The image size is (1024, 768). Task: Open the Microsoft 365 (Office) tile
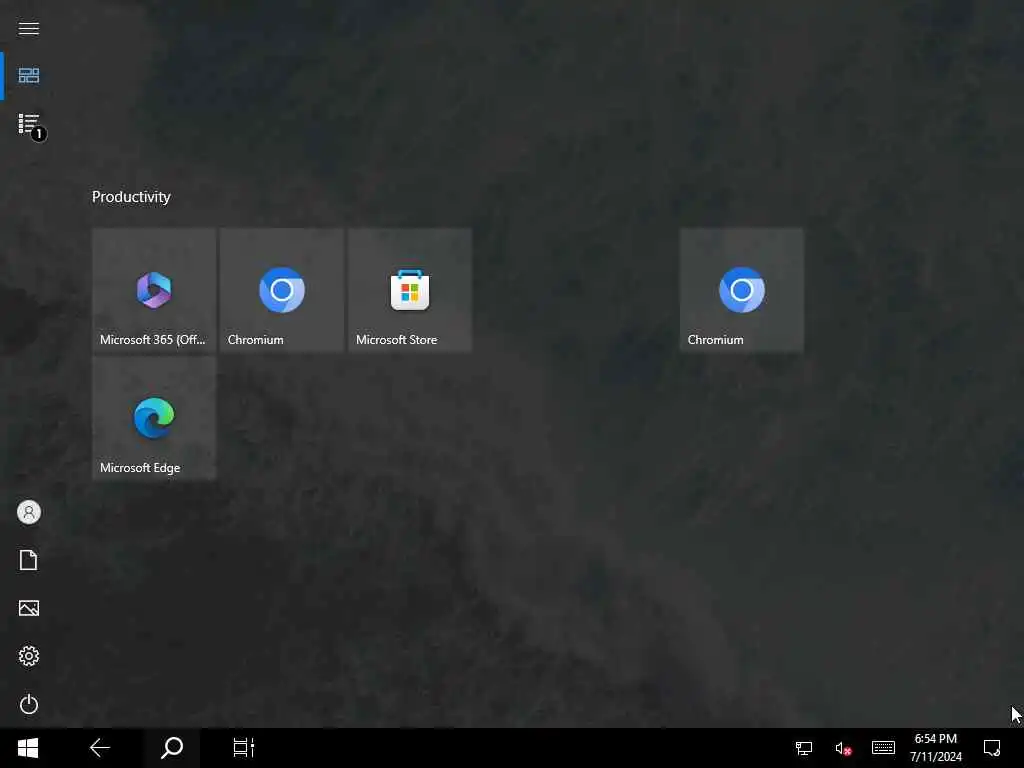[x=154, y=290]
